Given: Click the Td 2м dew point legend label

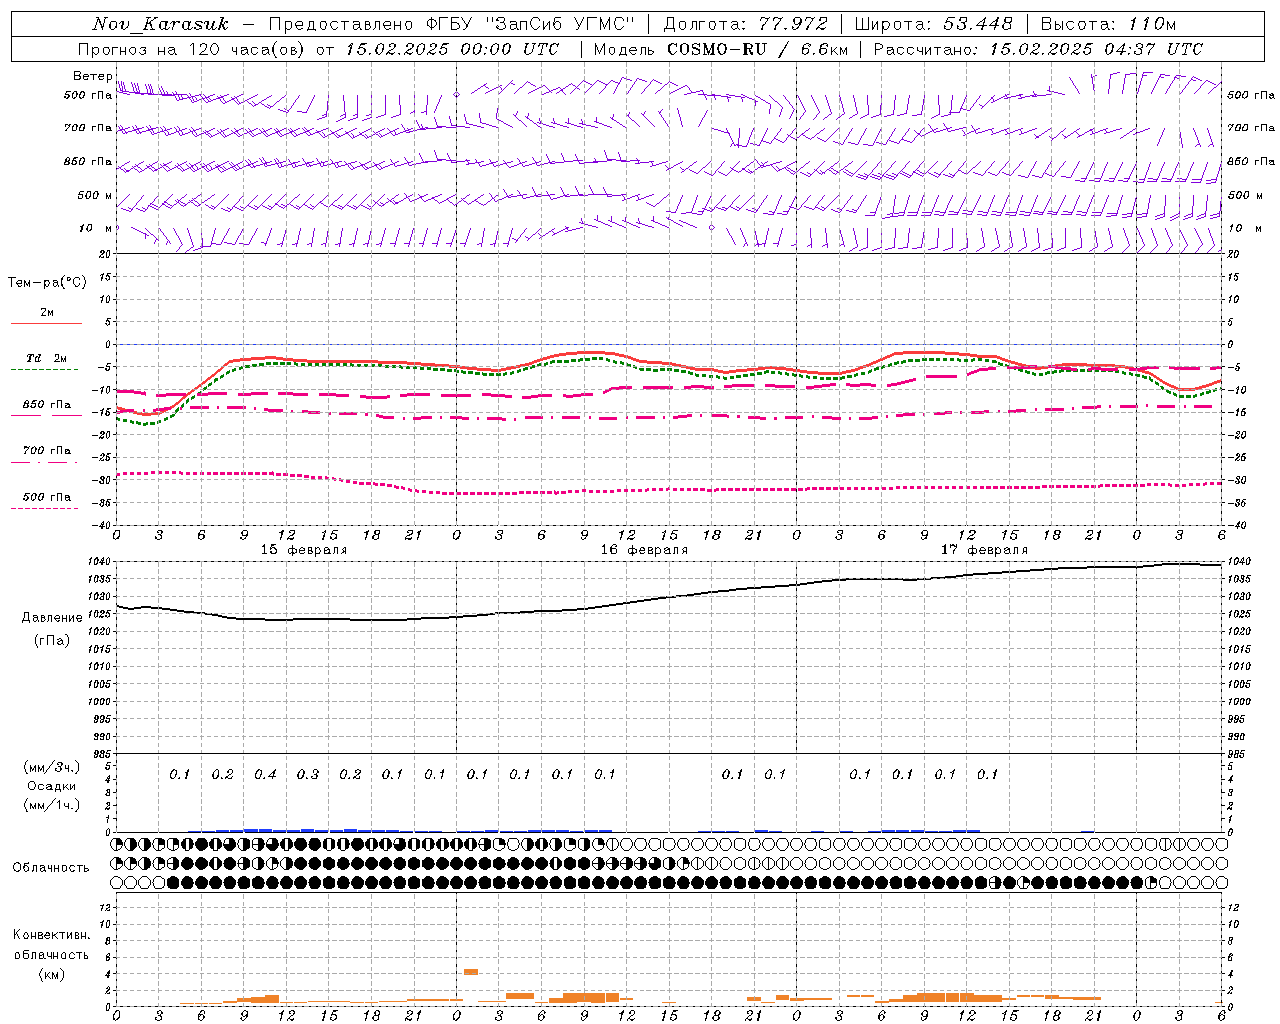Looking at the screenshot, I should pyautogui.click(x=46, y=358).
